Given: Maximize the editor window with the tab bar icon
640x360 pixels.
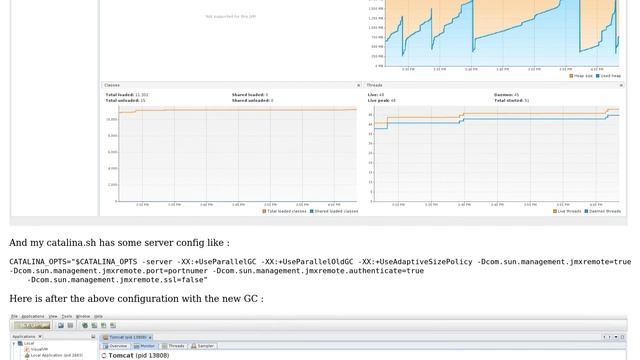Looking at the screenshot, I should tap(622, 337).
